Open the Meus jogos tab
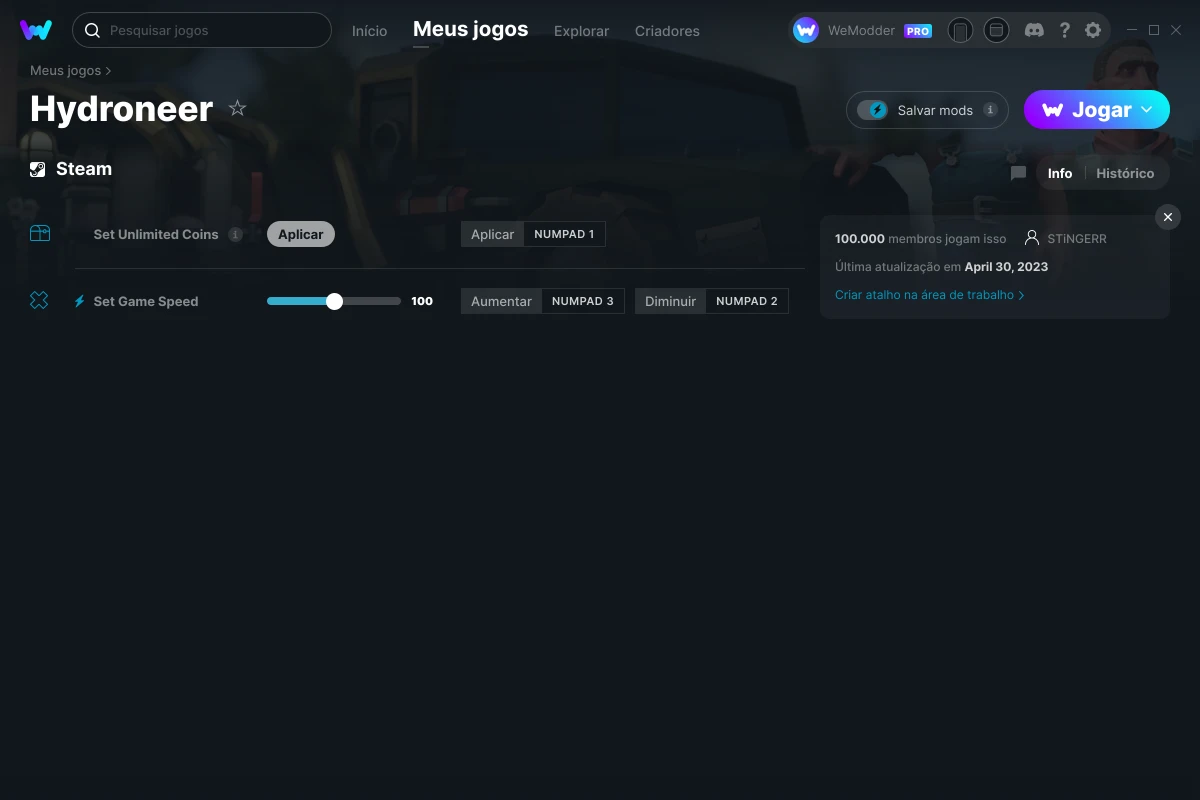Screen dimensions: 1200x800 tap(470, 29)
